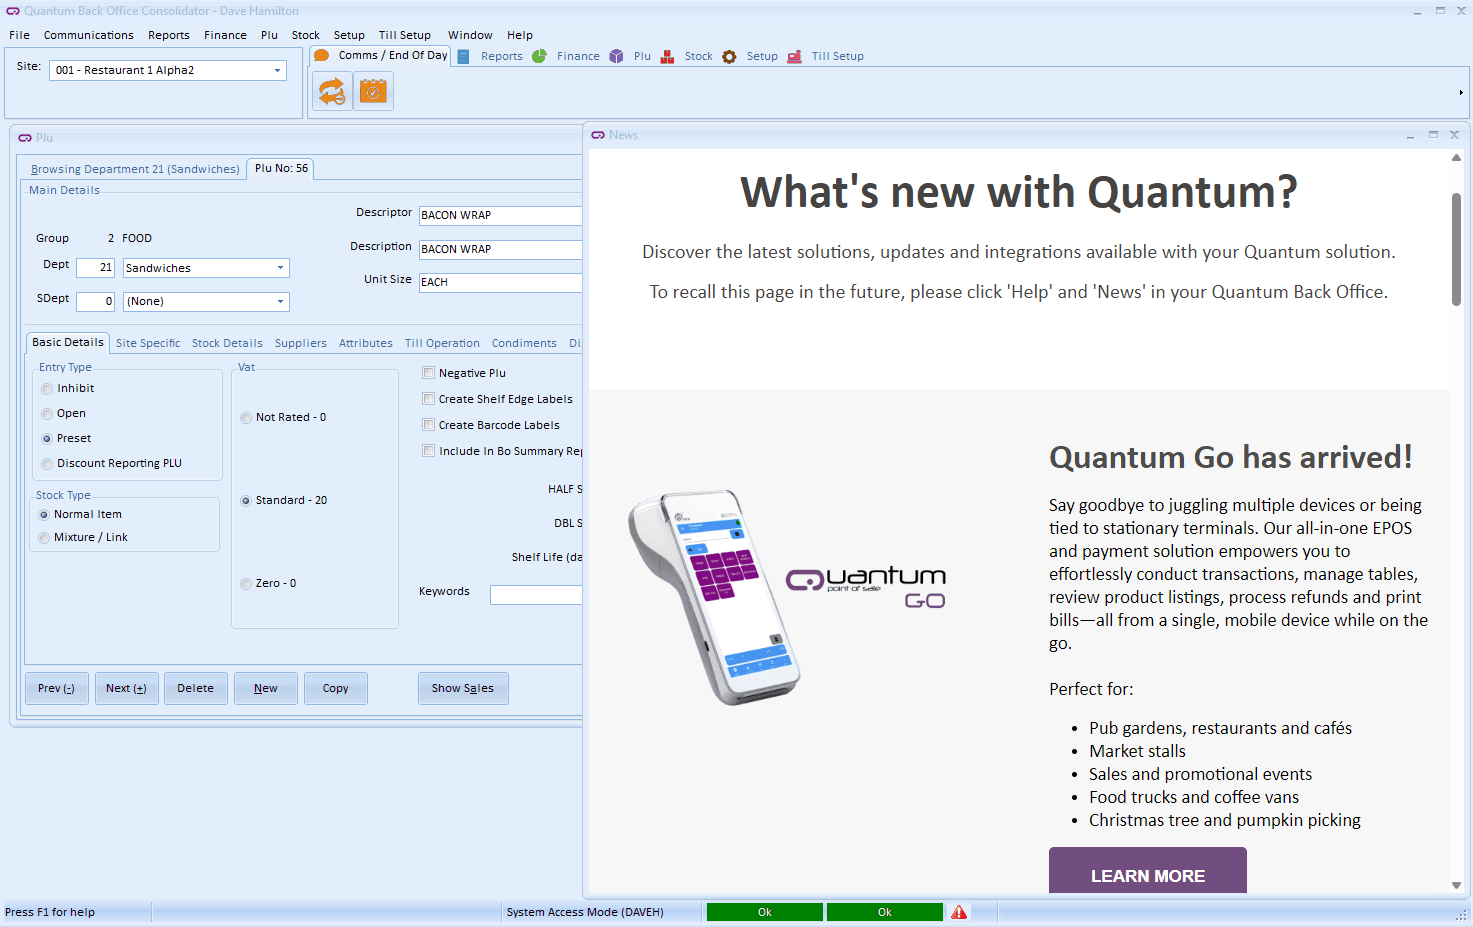The width and height of the screenshot is (1473, 927).
Task: Click the orange communications sync arrows button
Action: coord(332,92)
